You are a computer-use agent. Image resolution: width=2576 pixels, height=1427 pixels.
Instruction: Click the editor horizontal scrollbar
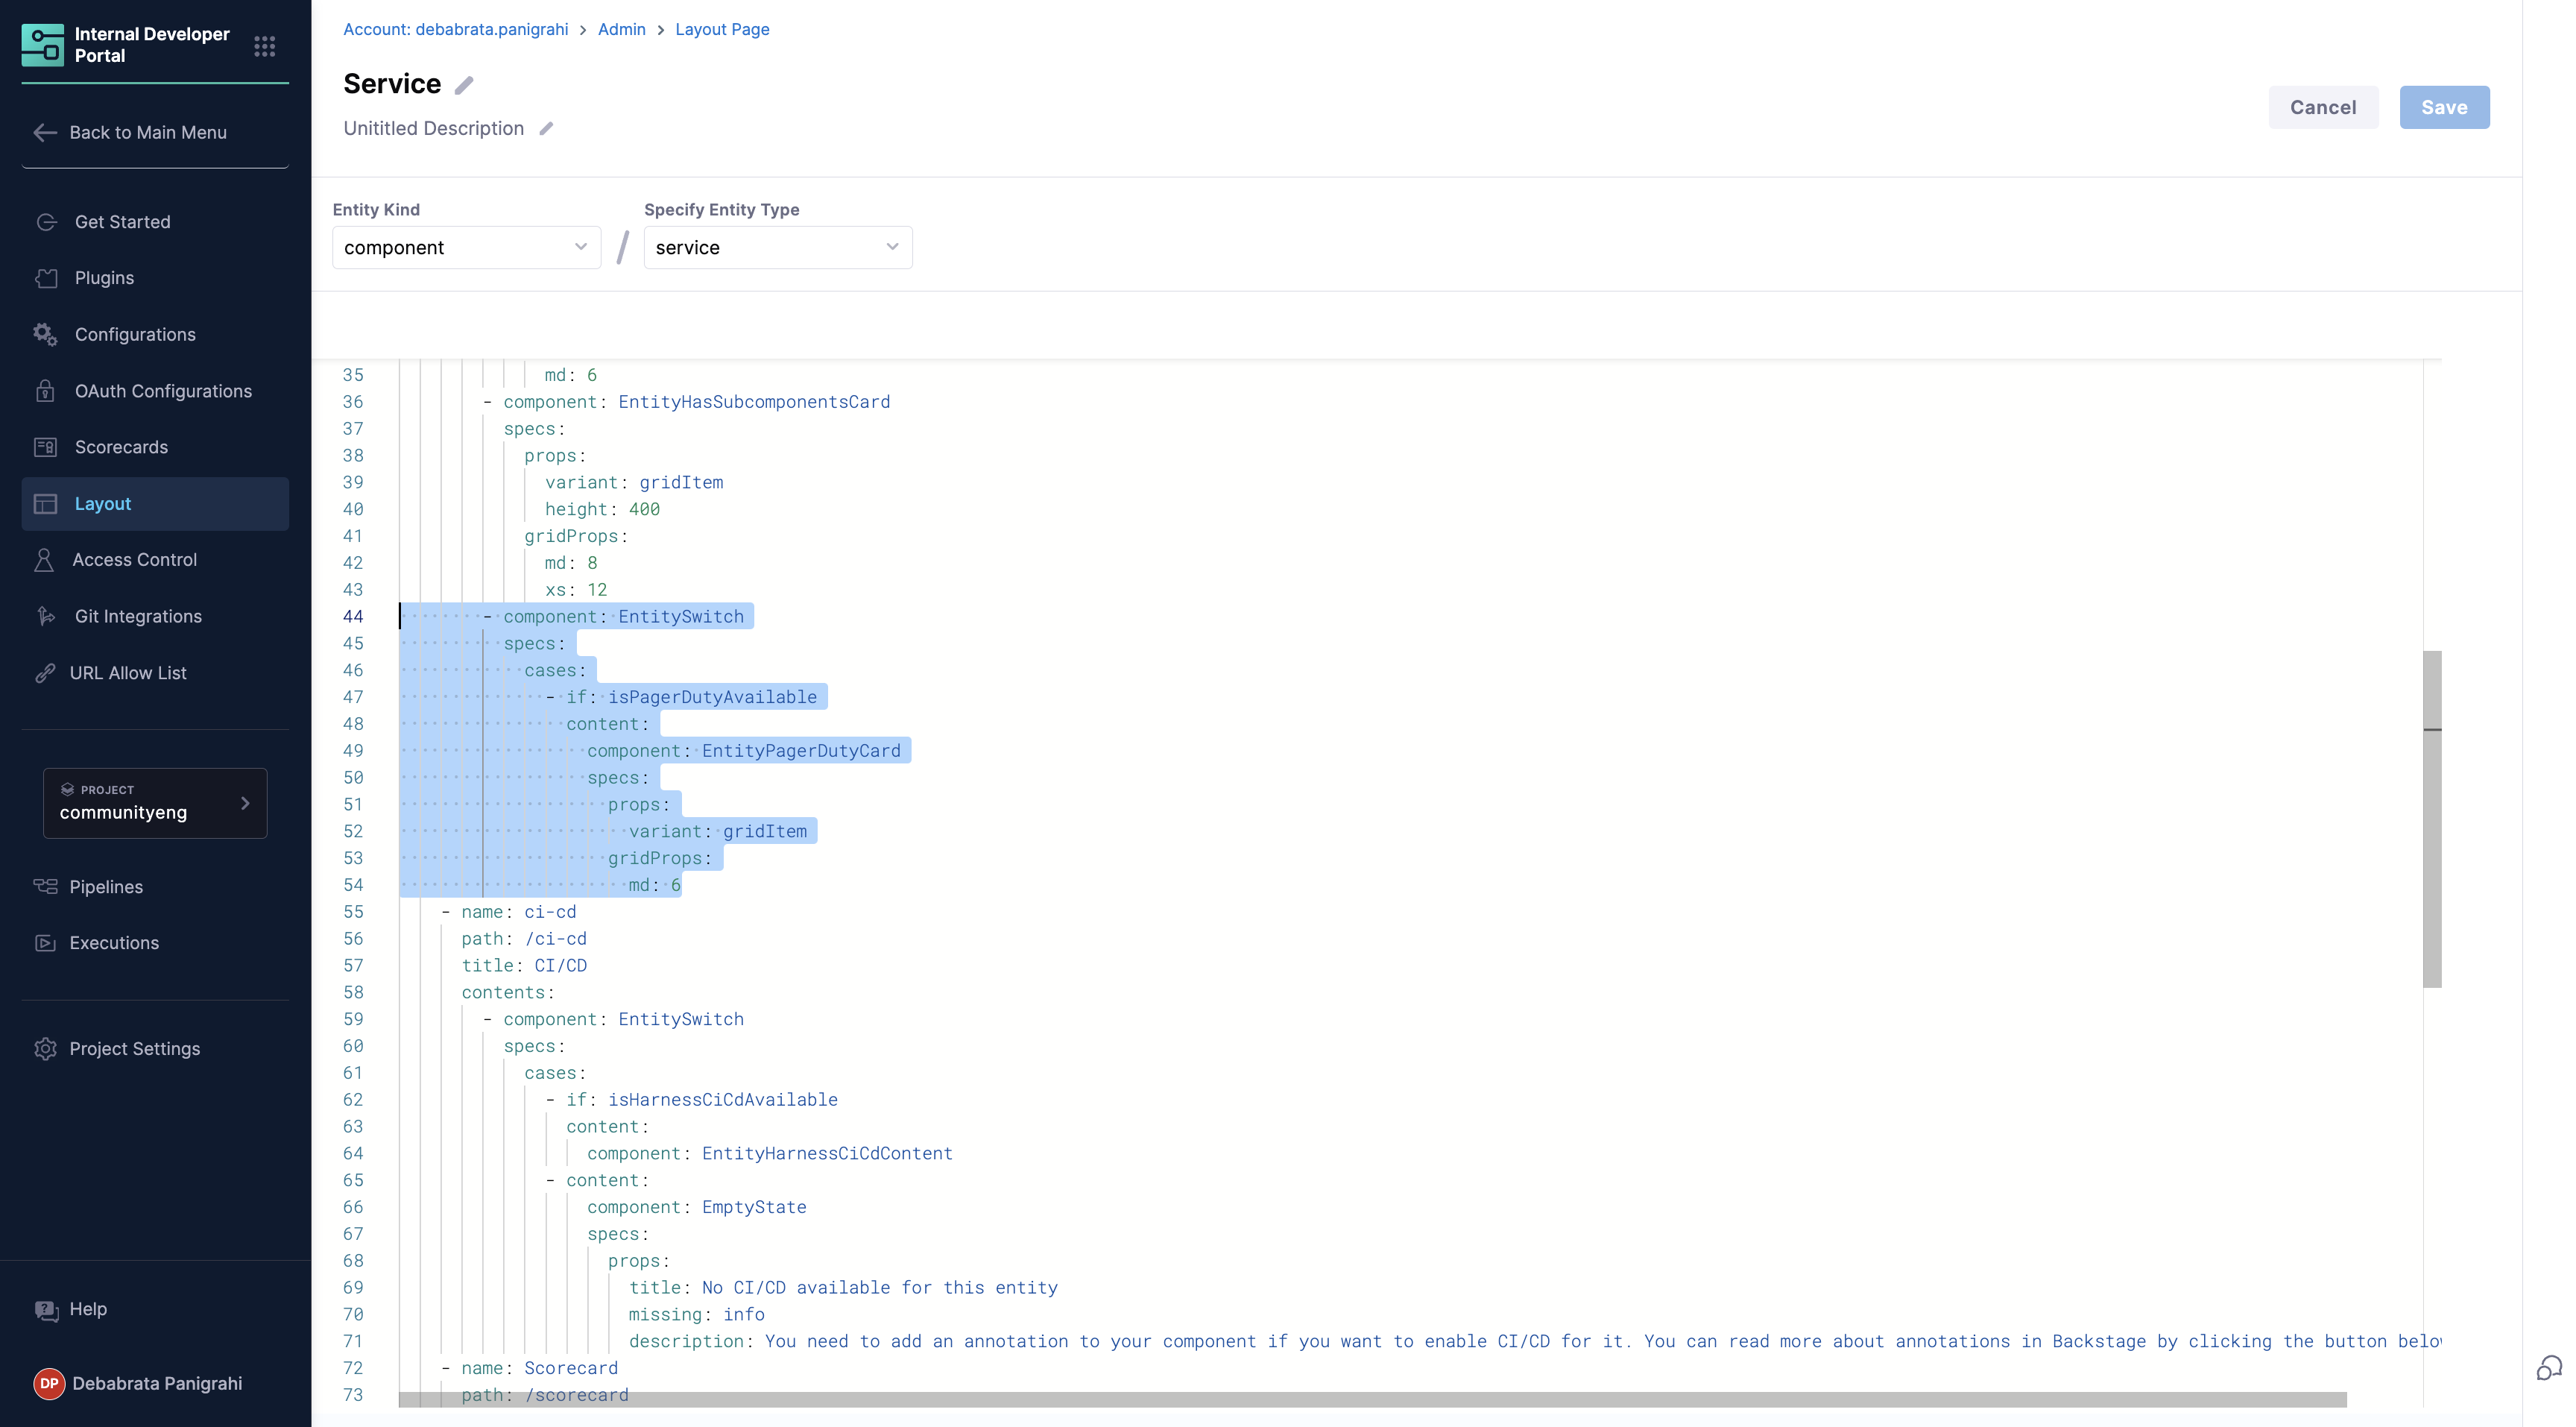[1371, 1399]
